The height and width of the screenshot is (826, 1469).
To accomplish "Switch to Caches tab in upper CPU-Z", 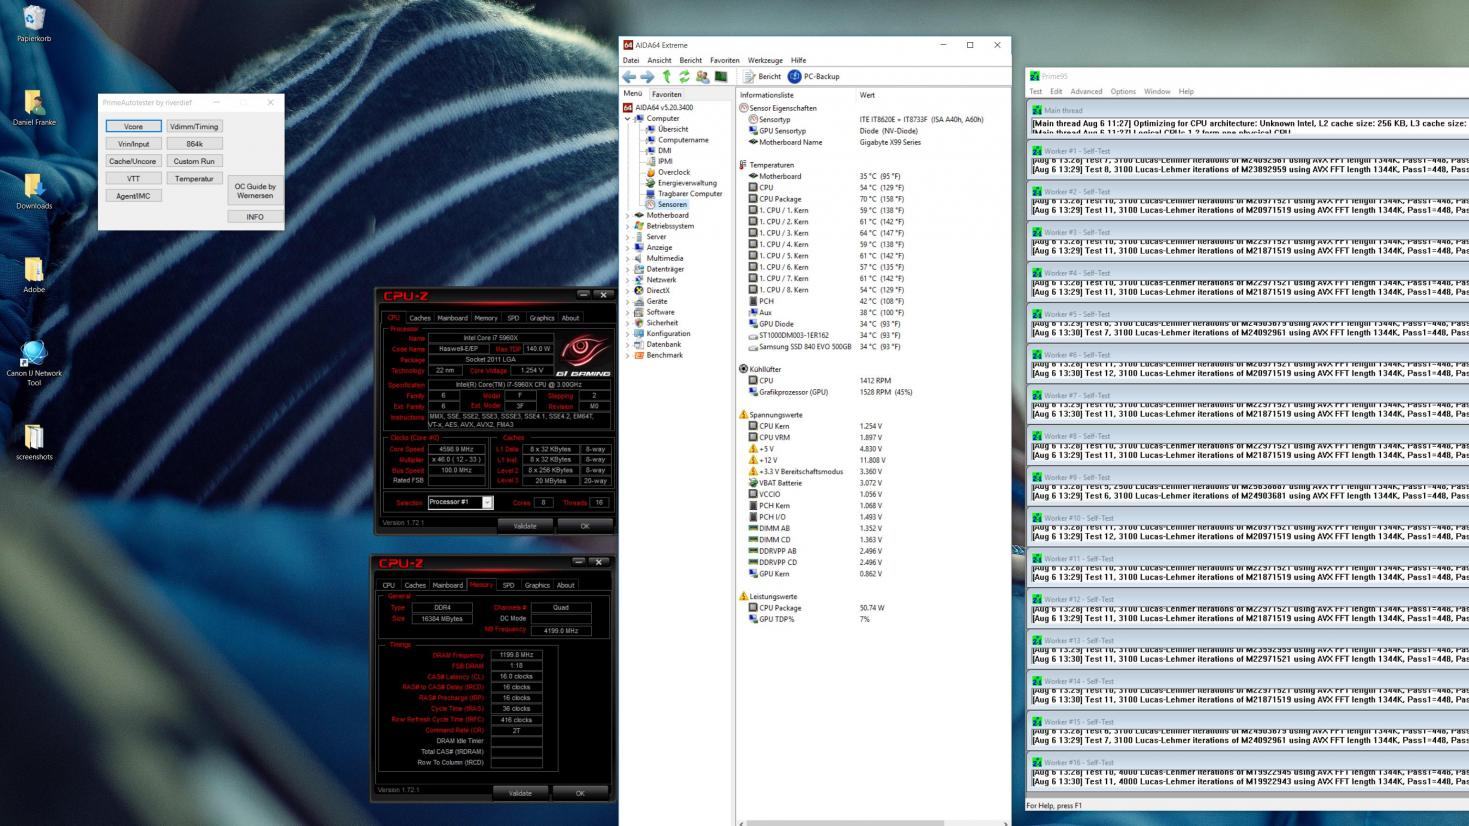I will tap(420, 318).
